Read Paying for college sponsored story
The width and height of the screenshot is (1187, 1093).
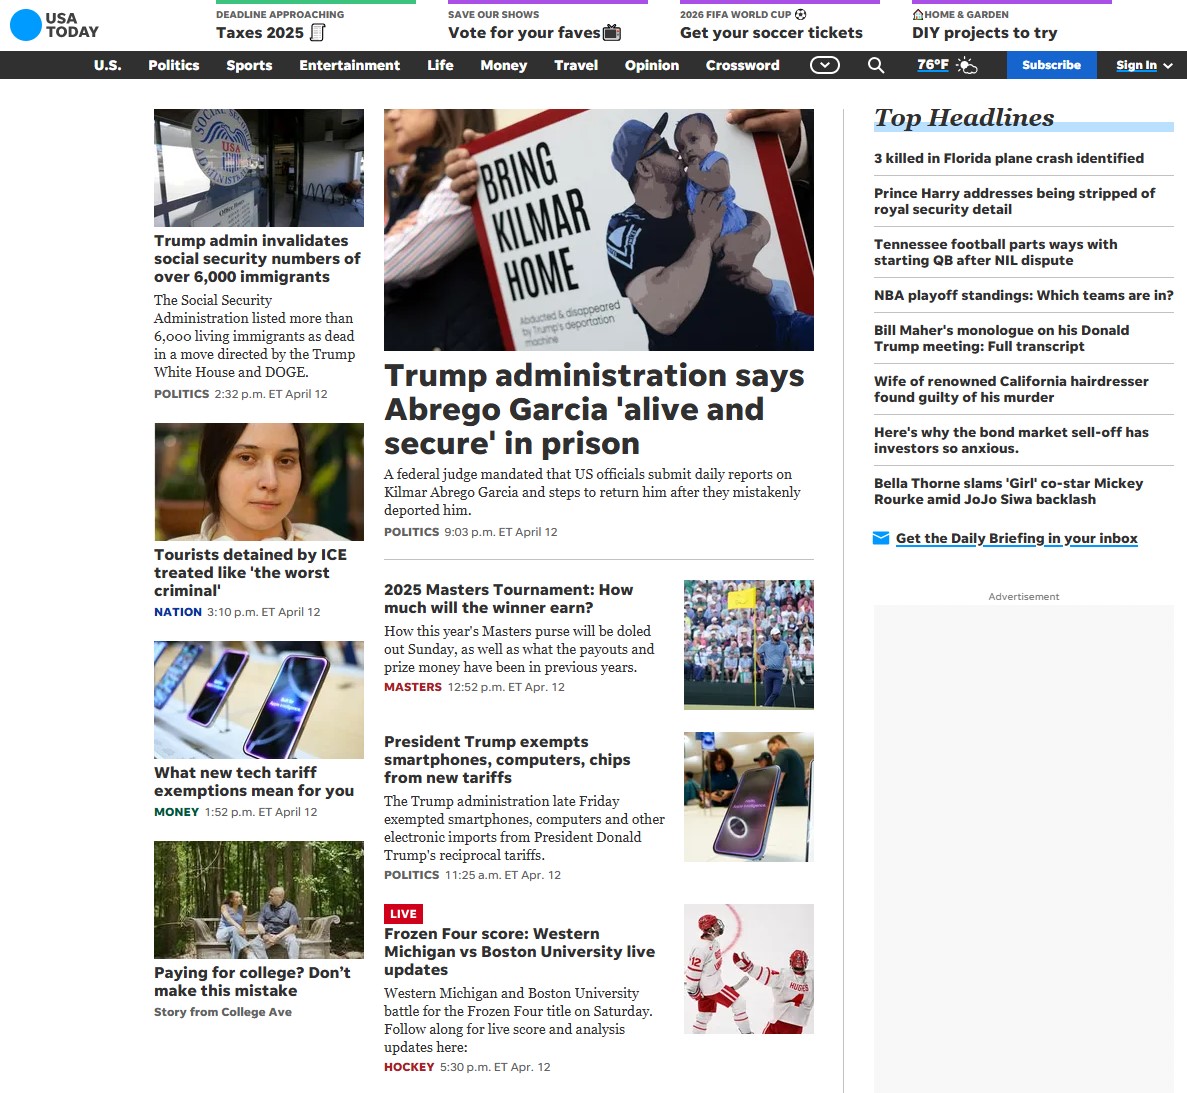pyautogui.click(x=252, y=982)
